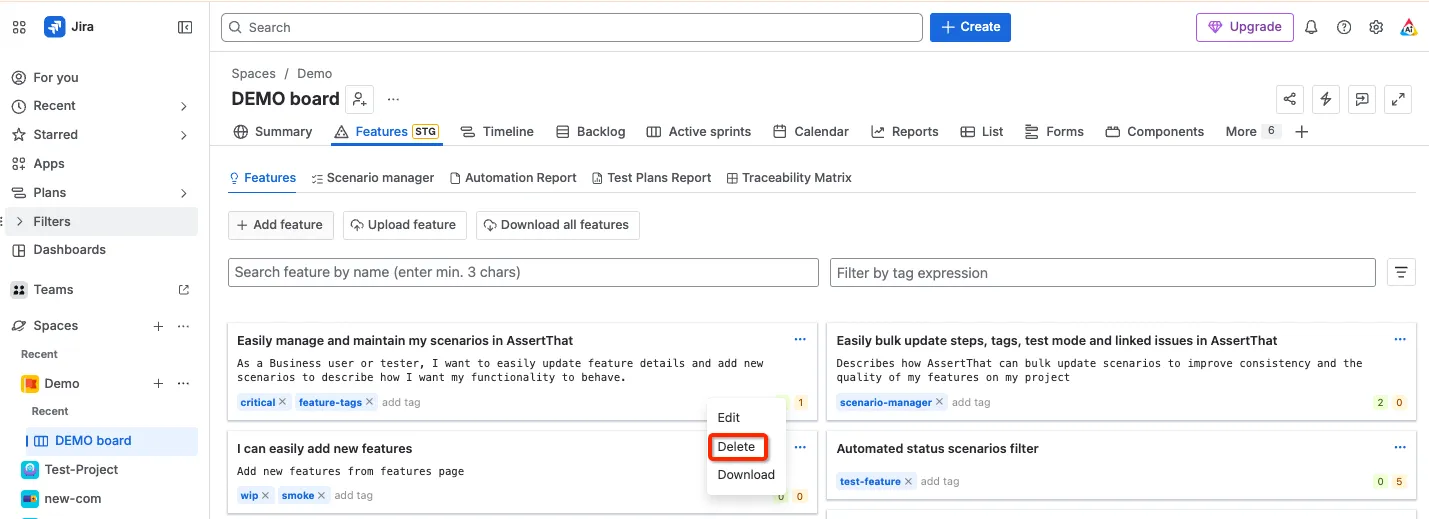Click add tag on the scenario-manager card
This screenshot has width=1429, height=519.
[x=970, y=402]
